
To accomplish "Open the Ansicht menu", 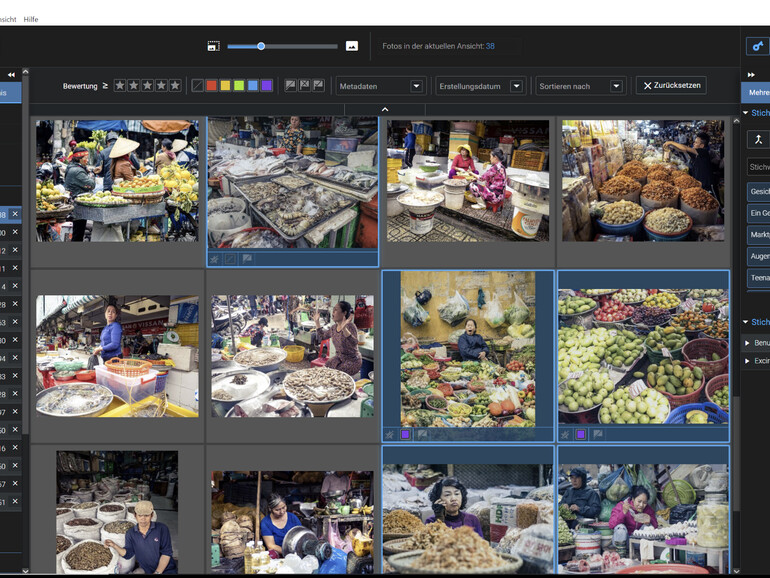I will coord(8,19).
